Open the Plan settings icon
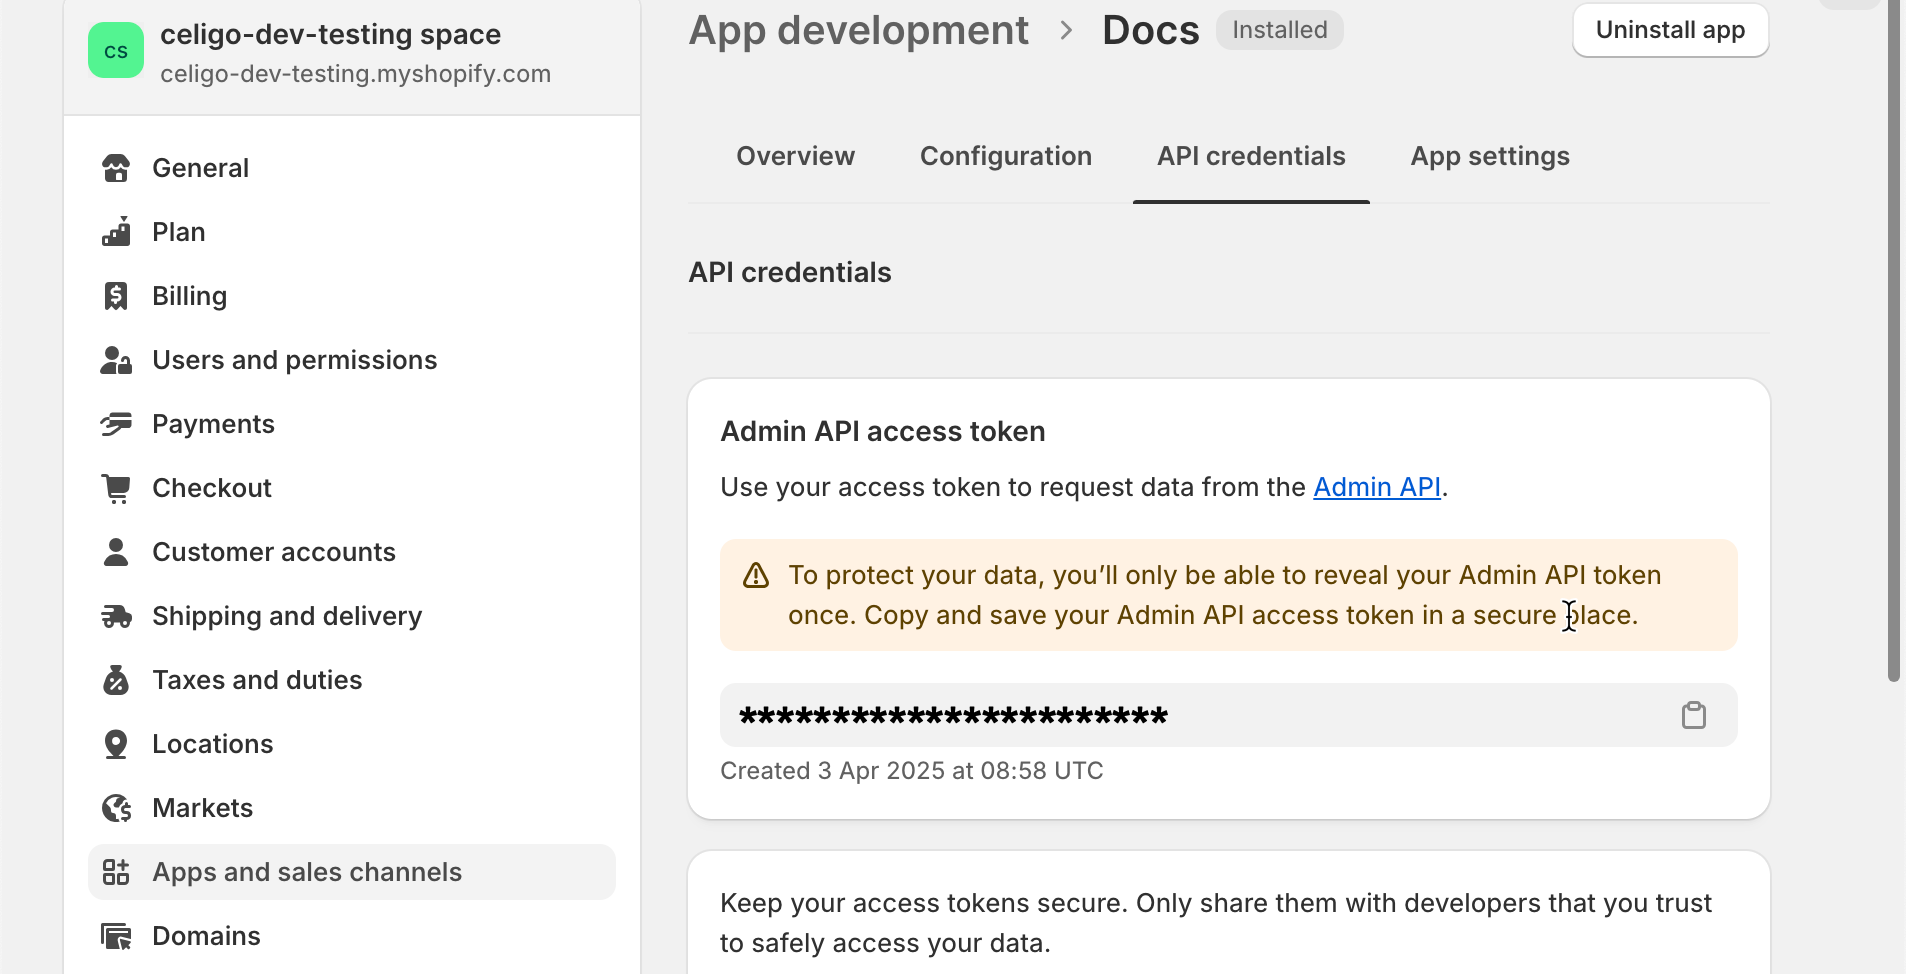This screenshot has width=1906, height=974. [116, 232]
